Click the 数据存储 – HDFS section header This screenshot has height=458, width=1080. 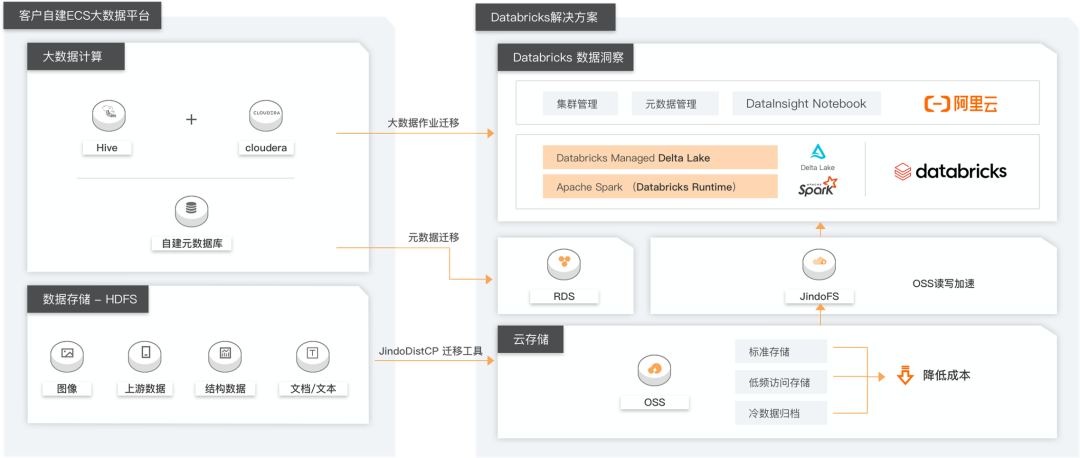coord(87,299)
